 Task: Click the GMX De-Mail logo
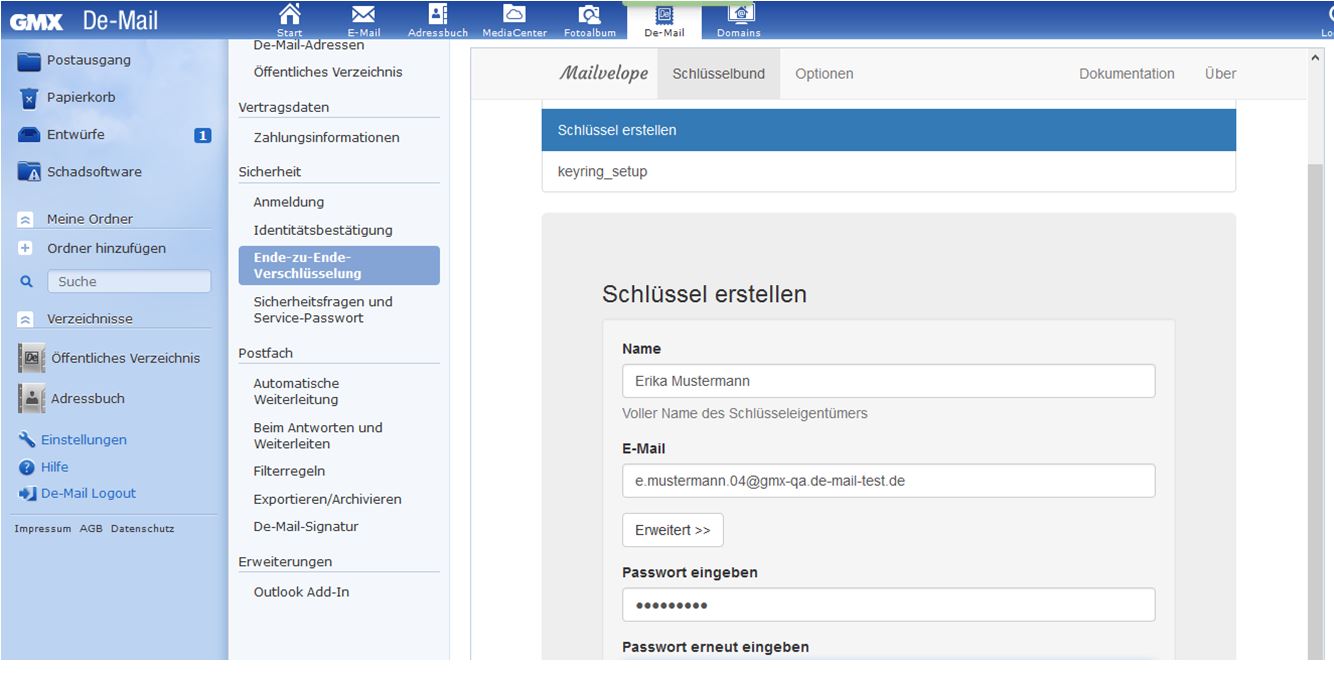click(x=84, y=20)
